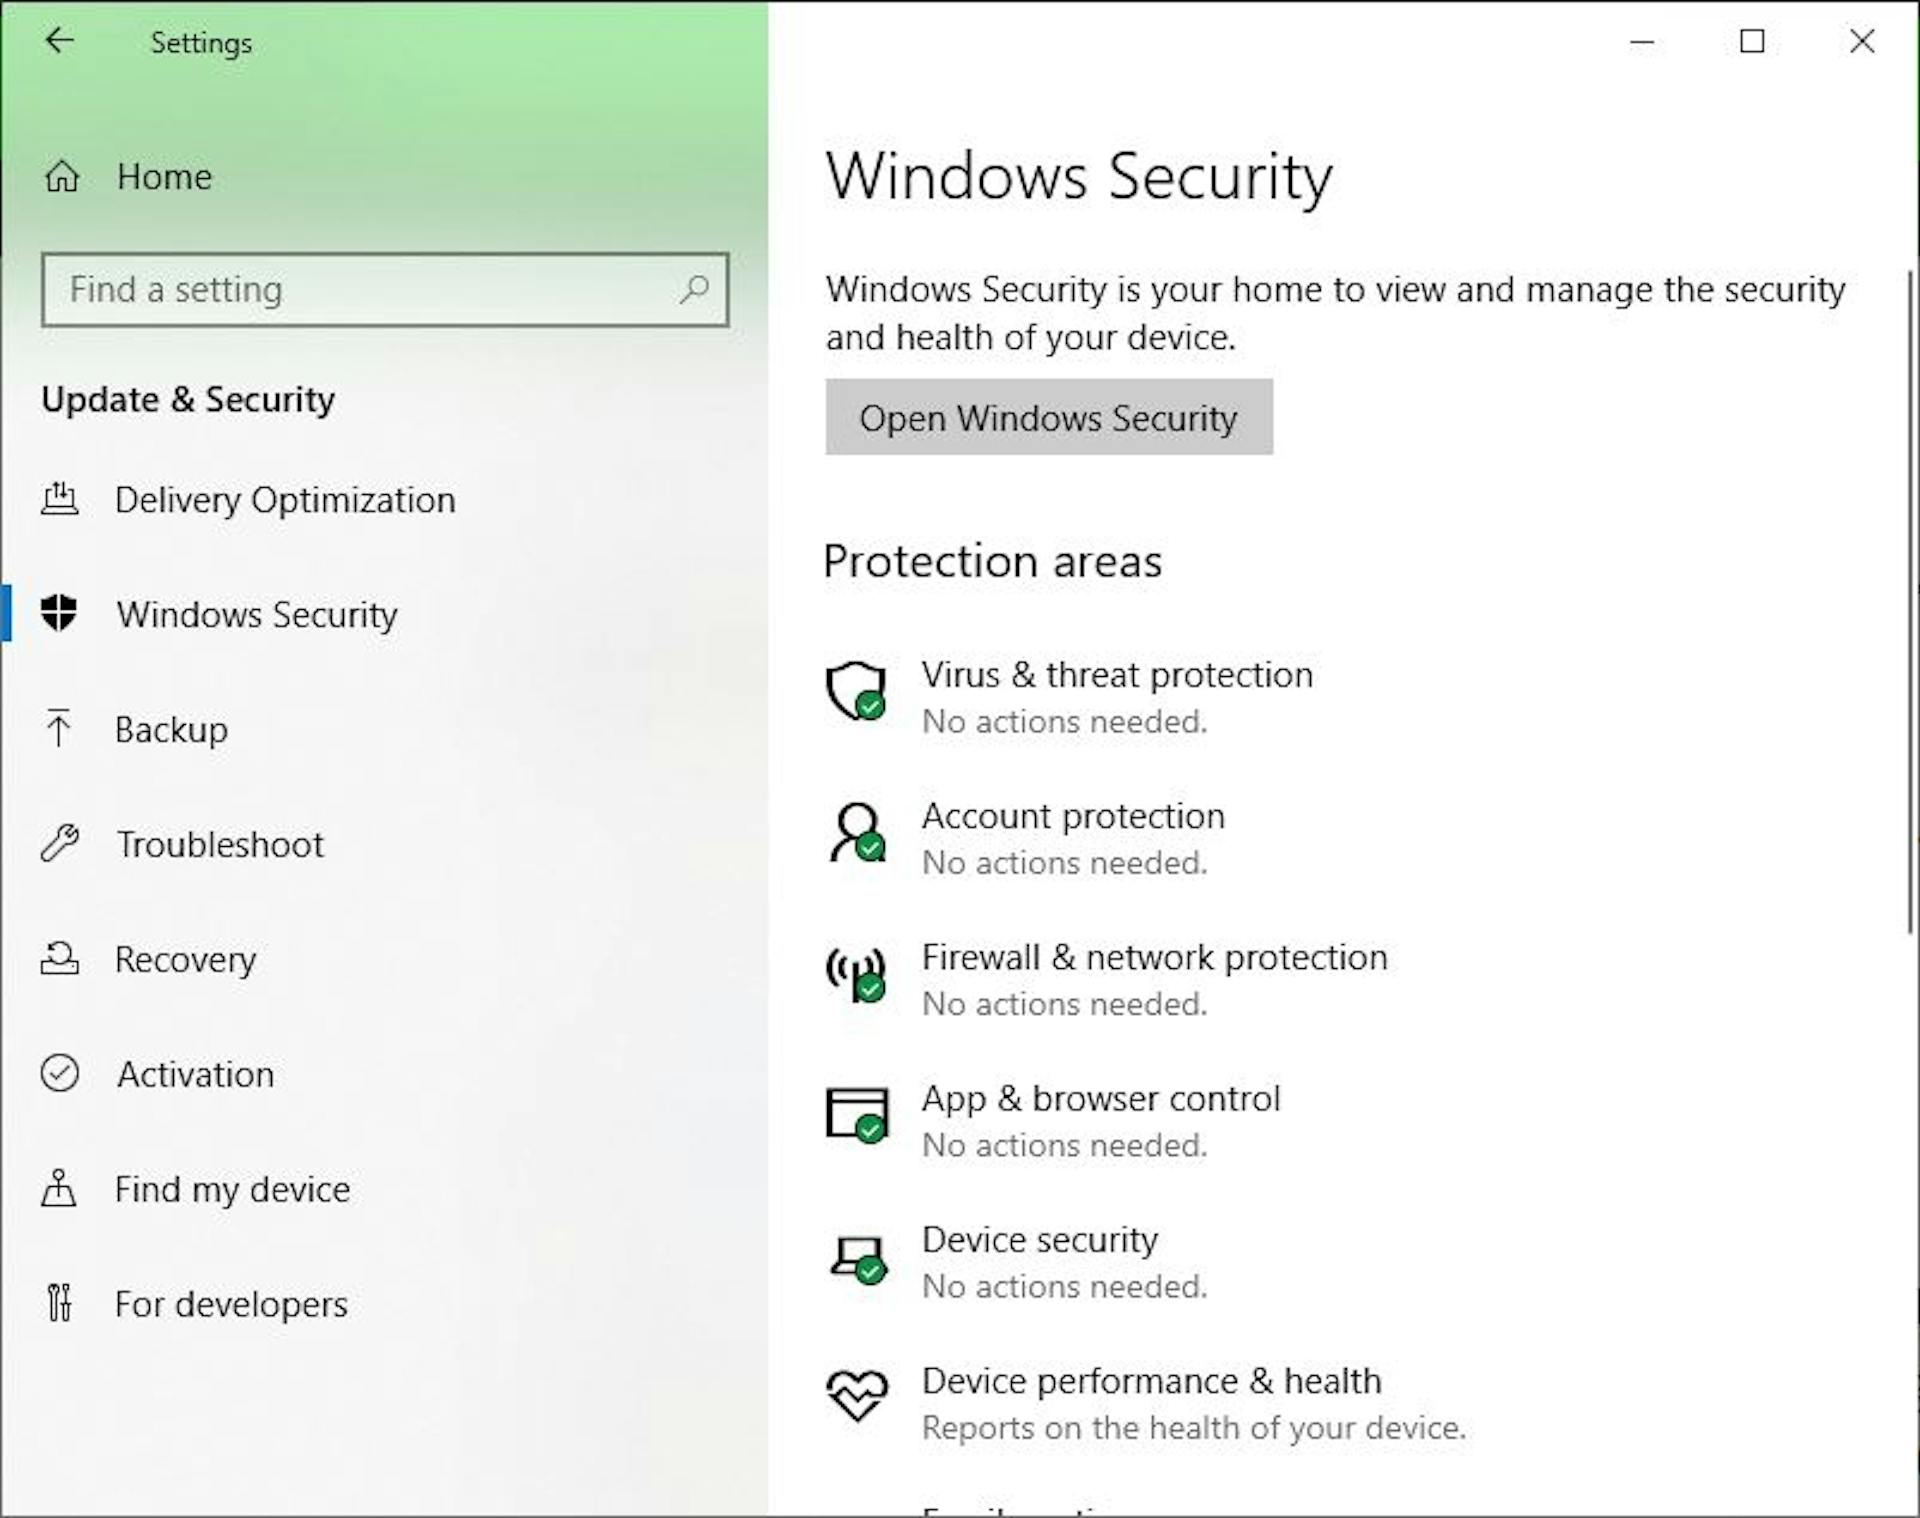Click the App & browser control icon
This screenshot has width=1920, height=1518.
click(x=857, y=1114)
